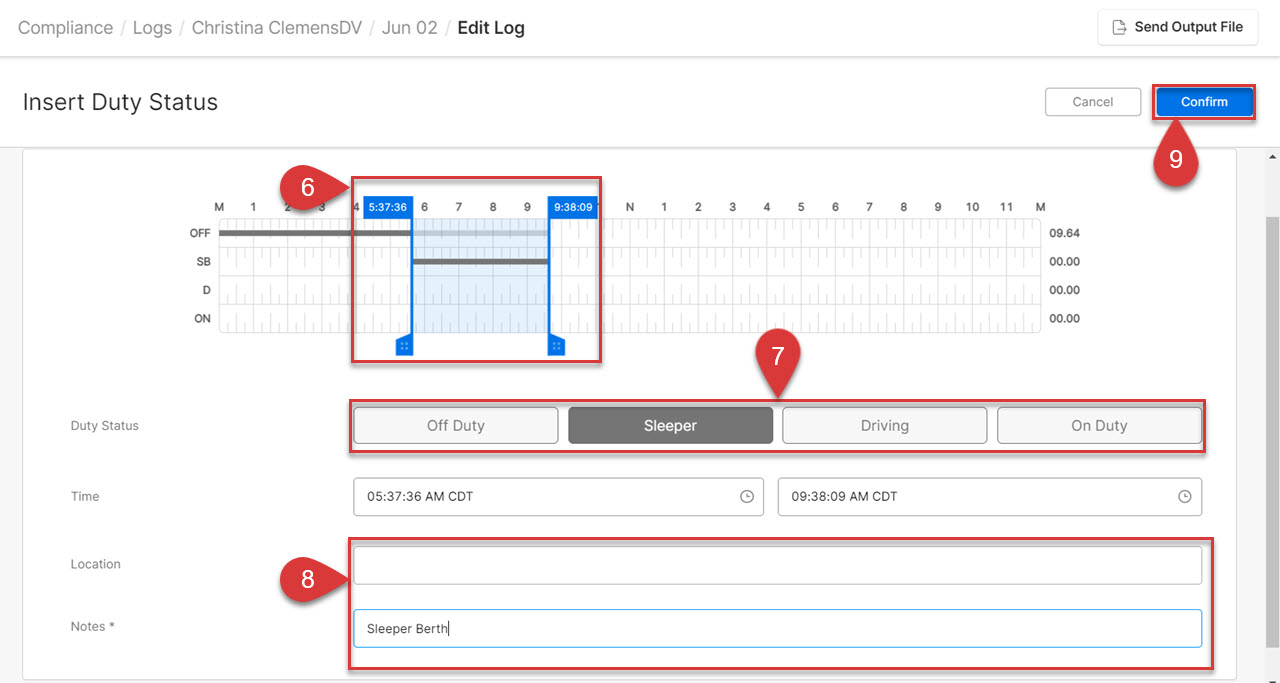Click the start time field 05:37:36 AM CDT
The image size is (1280, 683).
point(558,496)
